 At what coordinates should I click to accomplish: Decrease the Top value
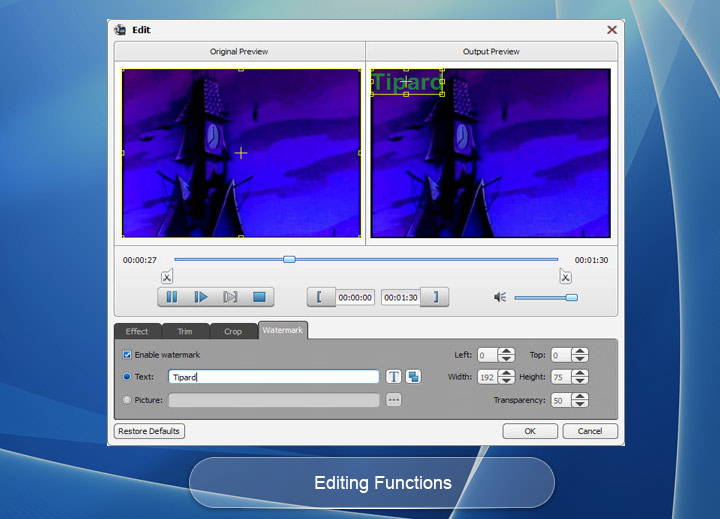tap(580, 358)
